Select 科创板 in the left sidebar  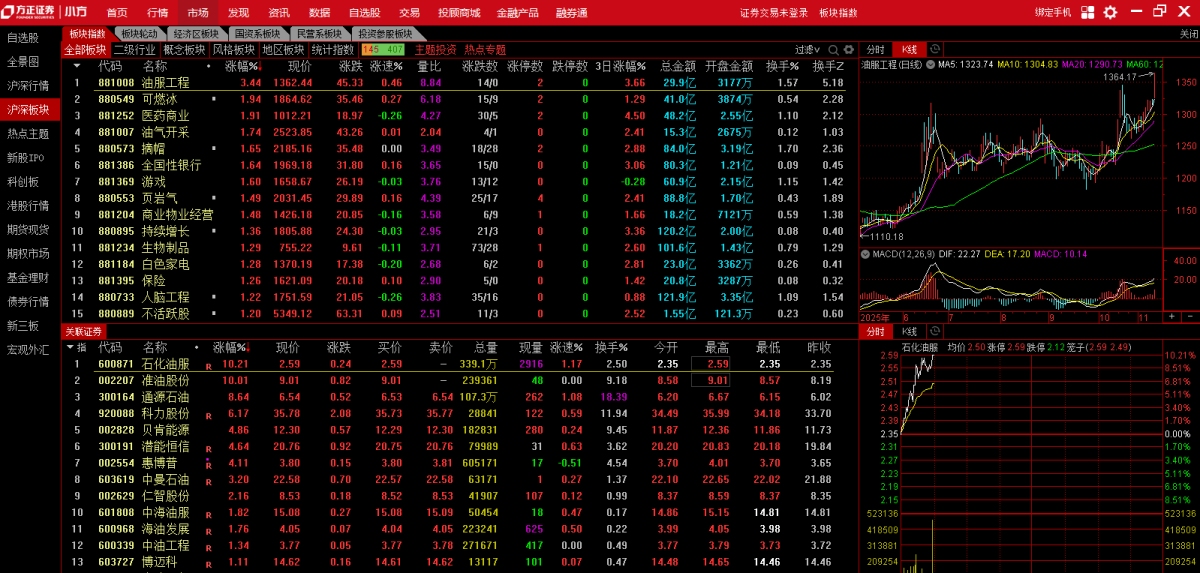(x=23, y=181)
